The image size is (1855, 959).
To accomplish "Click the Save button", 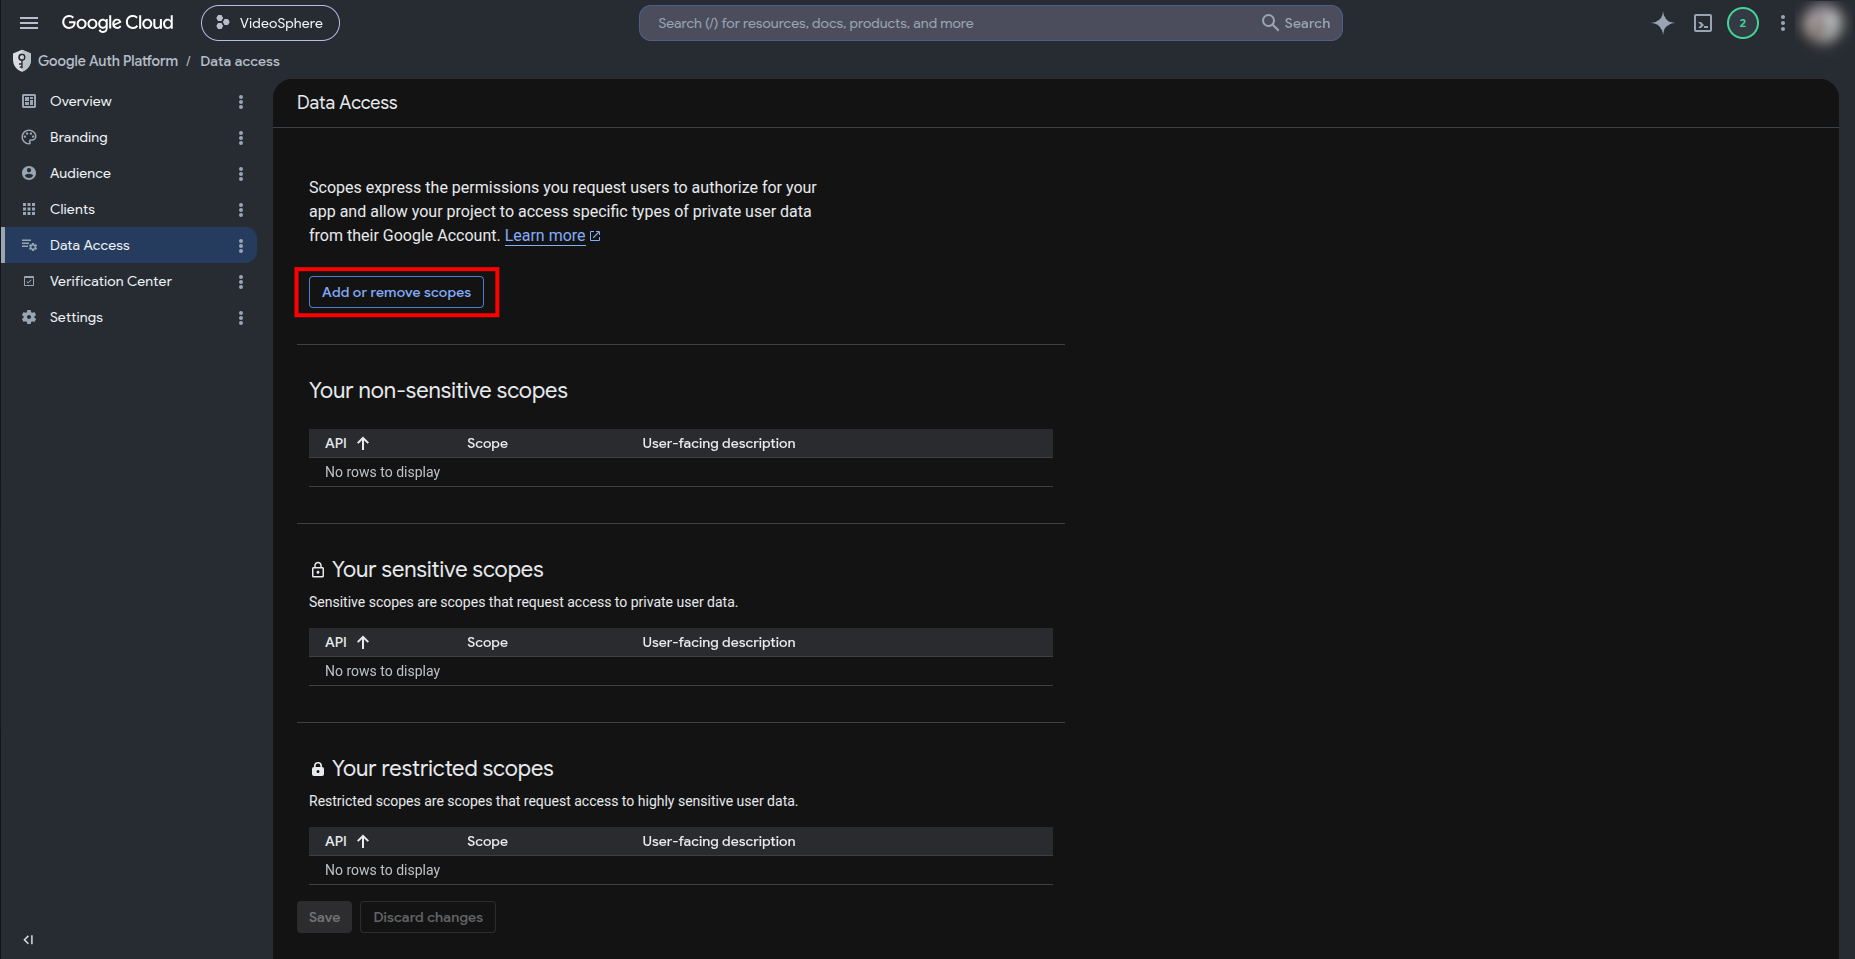I will (324, 917).
